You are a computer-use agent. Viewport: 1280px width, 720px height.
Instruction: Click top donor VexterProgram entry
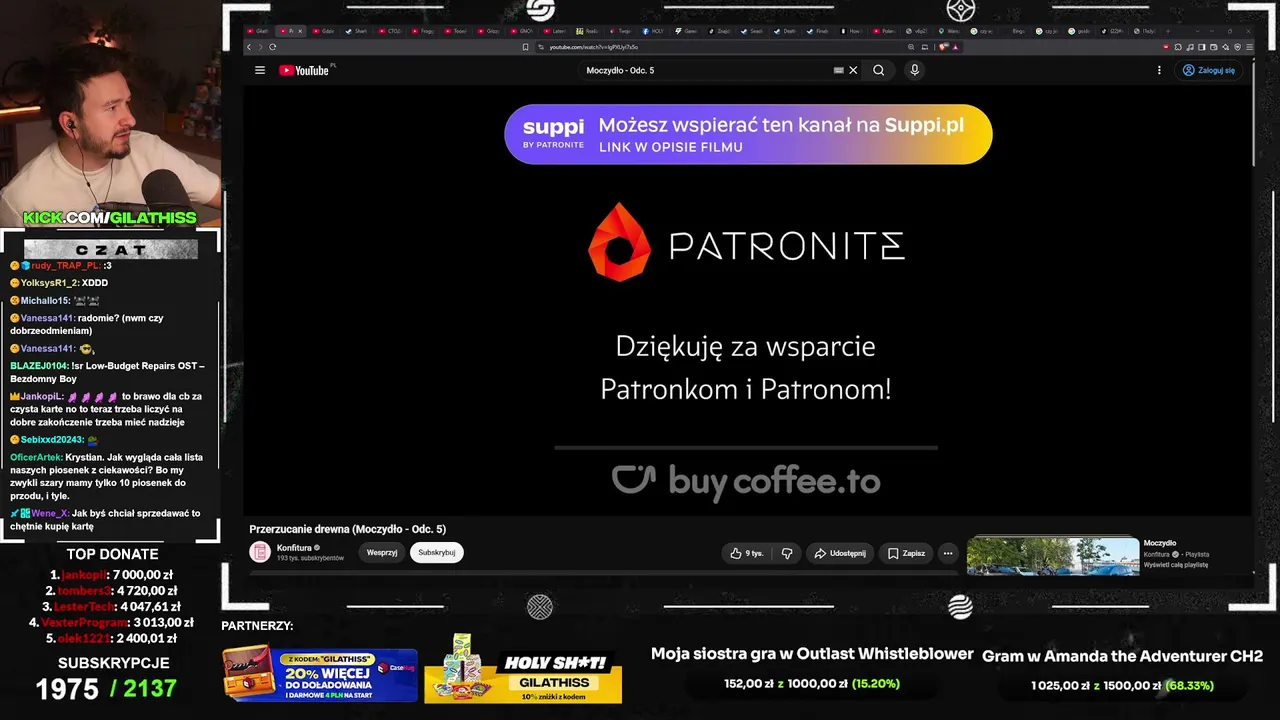coord(112,623)
